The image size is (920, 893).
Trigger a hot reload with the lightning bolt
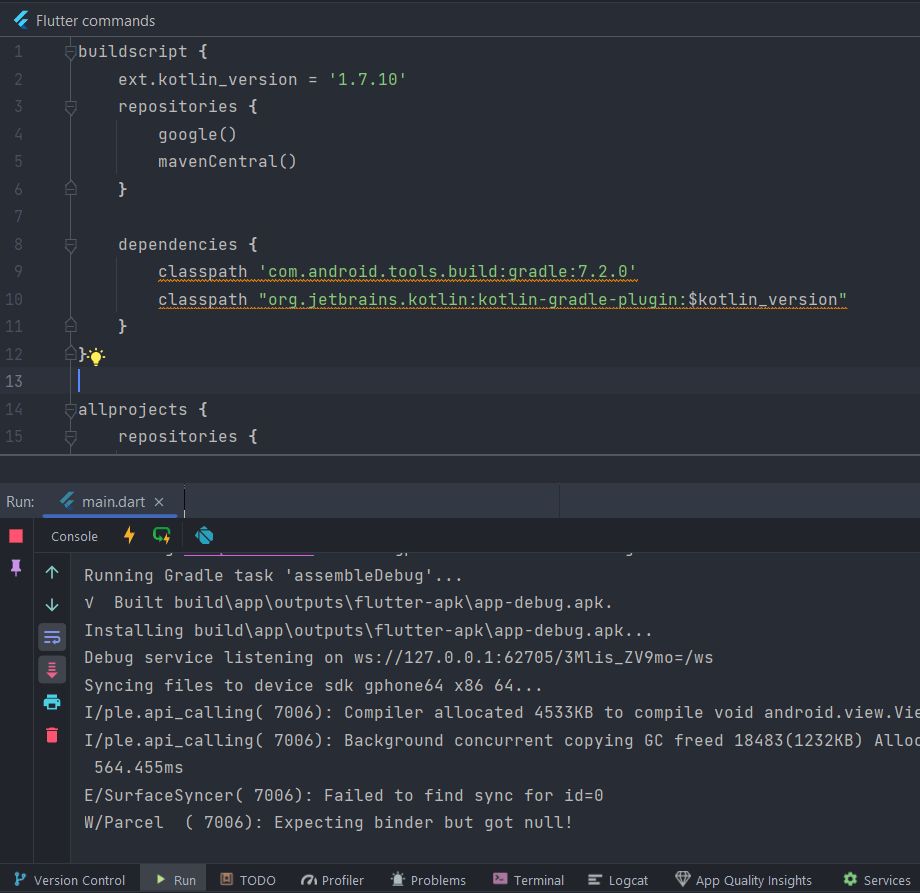[130, 536]
